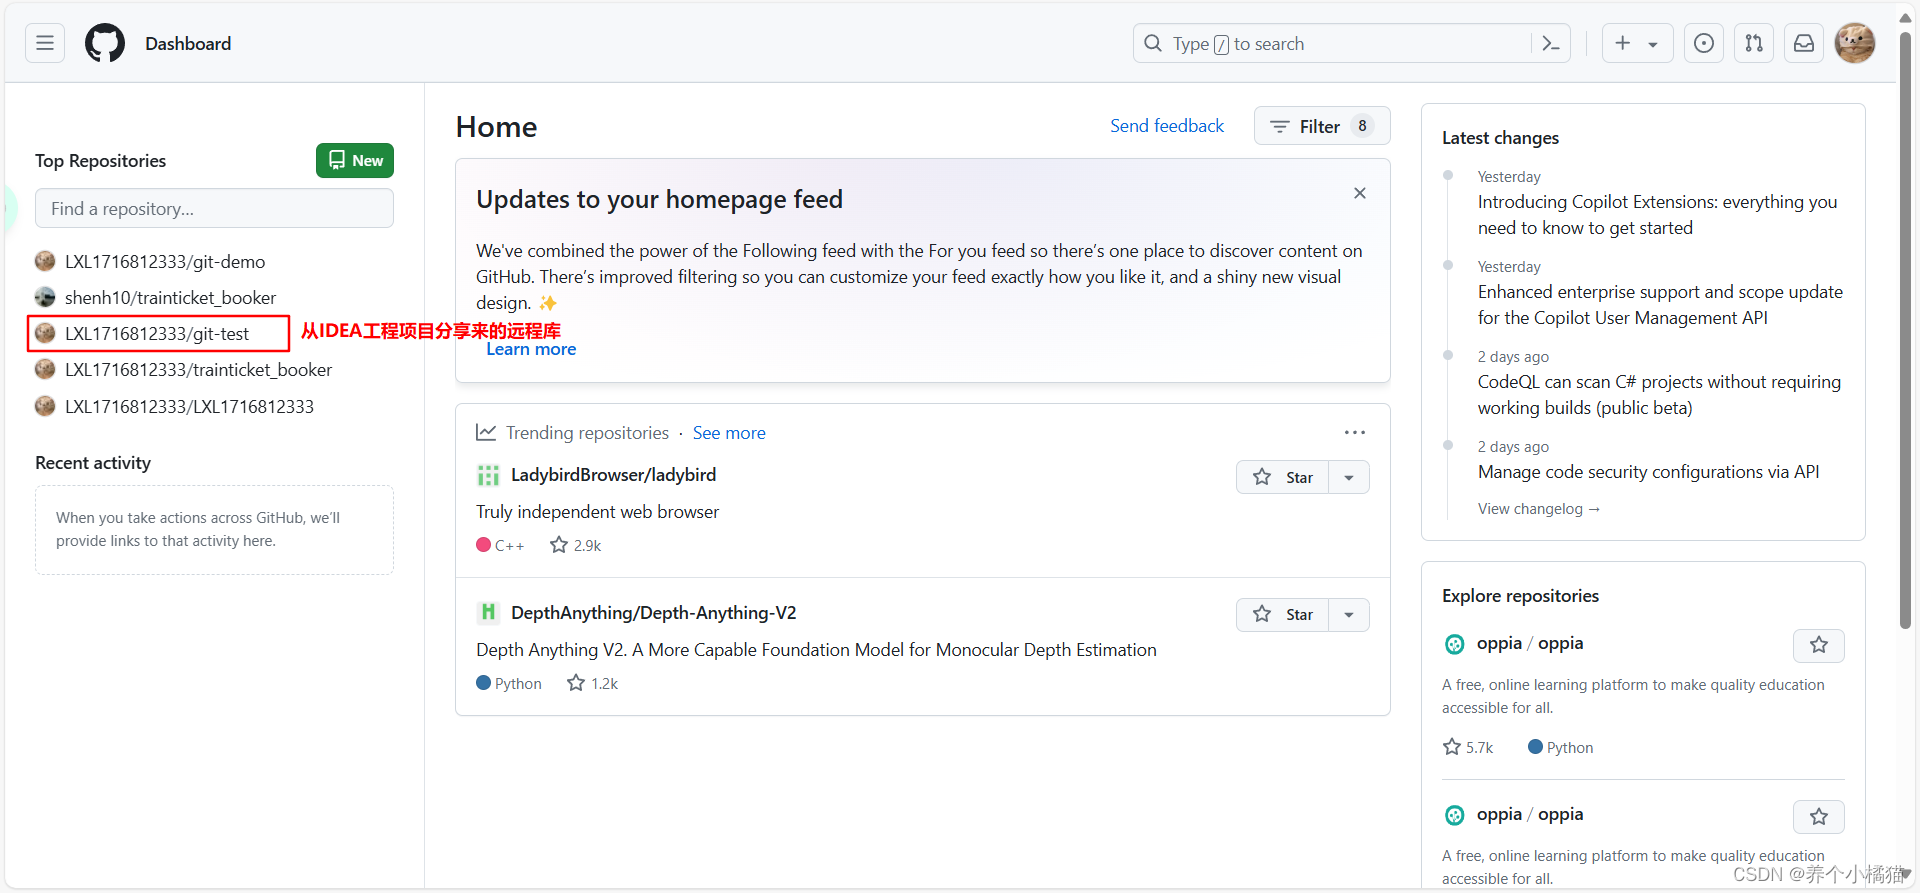
Task: Open the feed Filter button
Action: click(x=1322, y=126)
